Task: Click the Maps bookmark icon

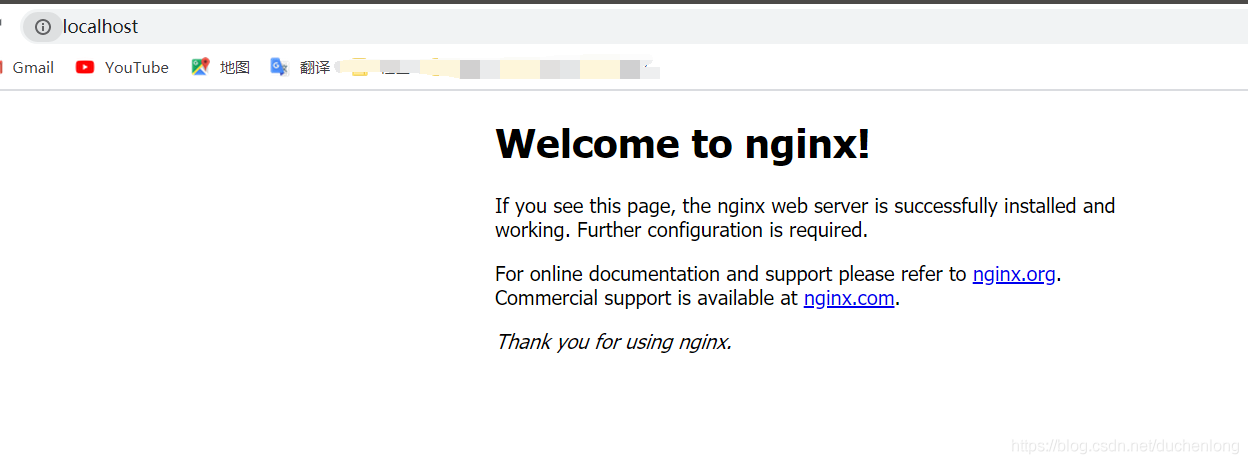Action: [200, 67]
